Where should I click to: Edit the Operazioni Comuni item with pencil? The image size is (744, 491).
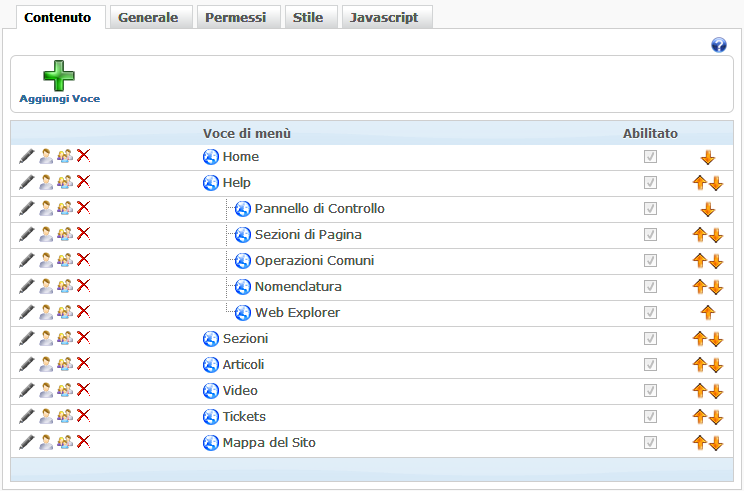tap(27, 260)
